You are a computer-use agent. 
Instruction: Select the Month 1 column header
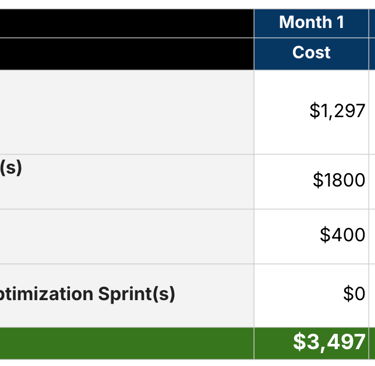point(311,23)
